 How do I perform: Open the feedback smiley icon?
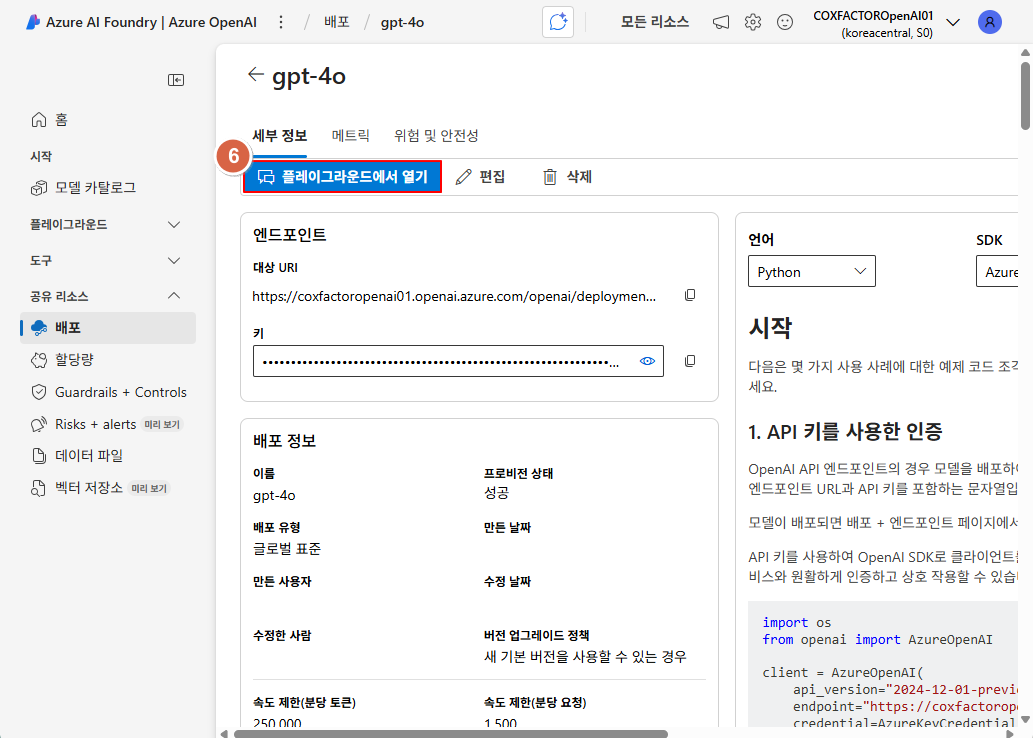click(x=785, y=22)
